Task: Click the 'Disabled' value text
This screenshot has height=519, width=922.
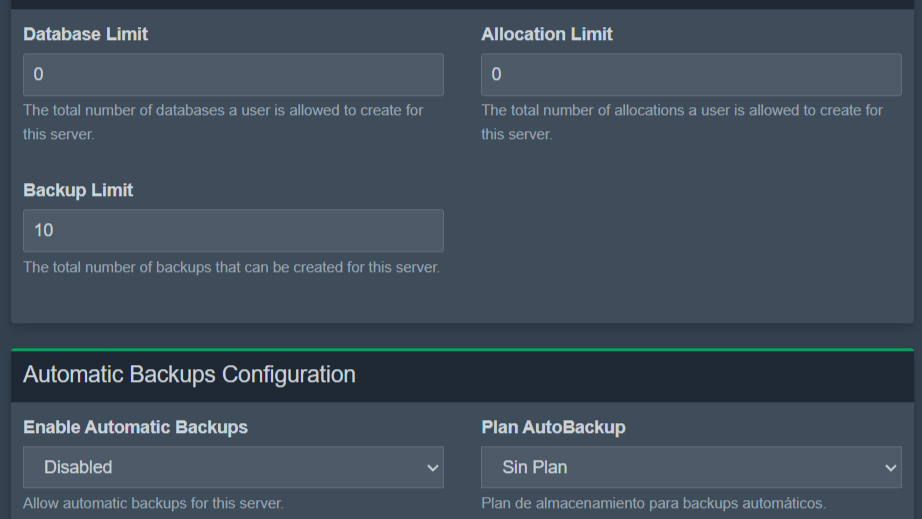Action: [78, 467]
